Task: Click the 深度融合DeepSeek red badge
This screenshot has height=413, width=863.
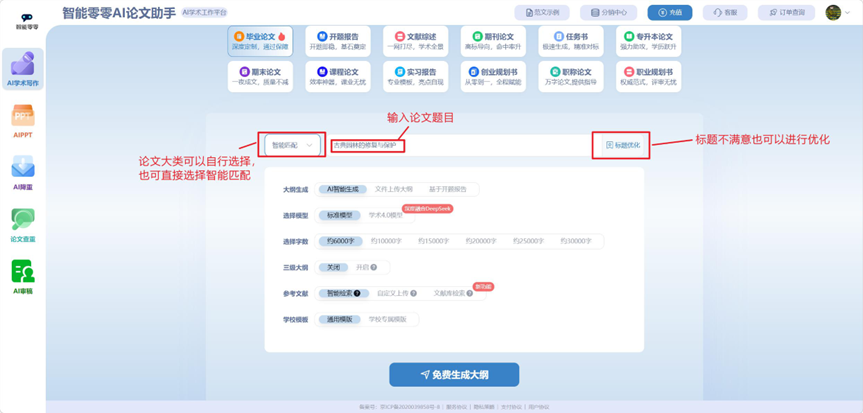Action: (x=428, y=209)
